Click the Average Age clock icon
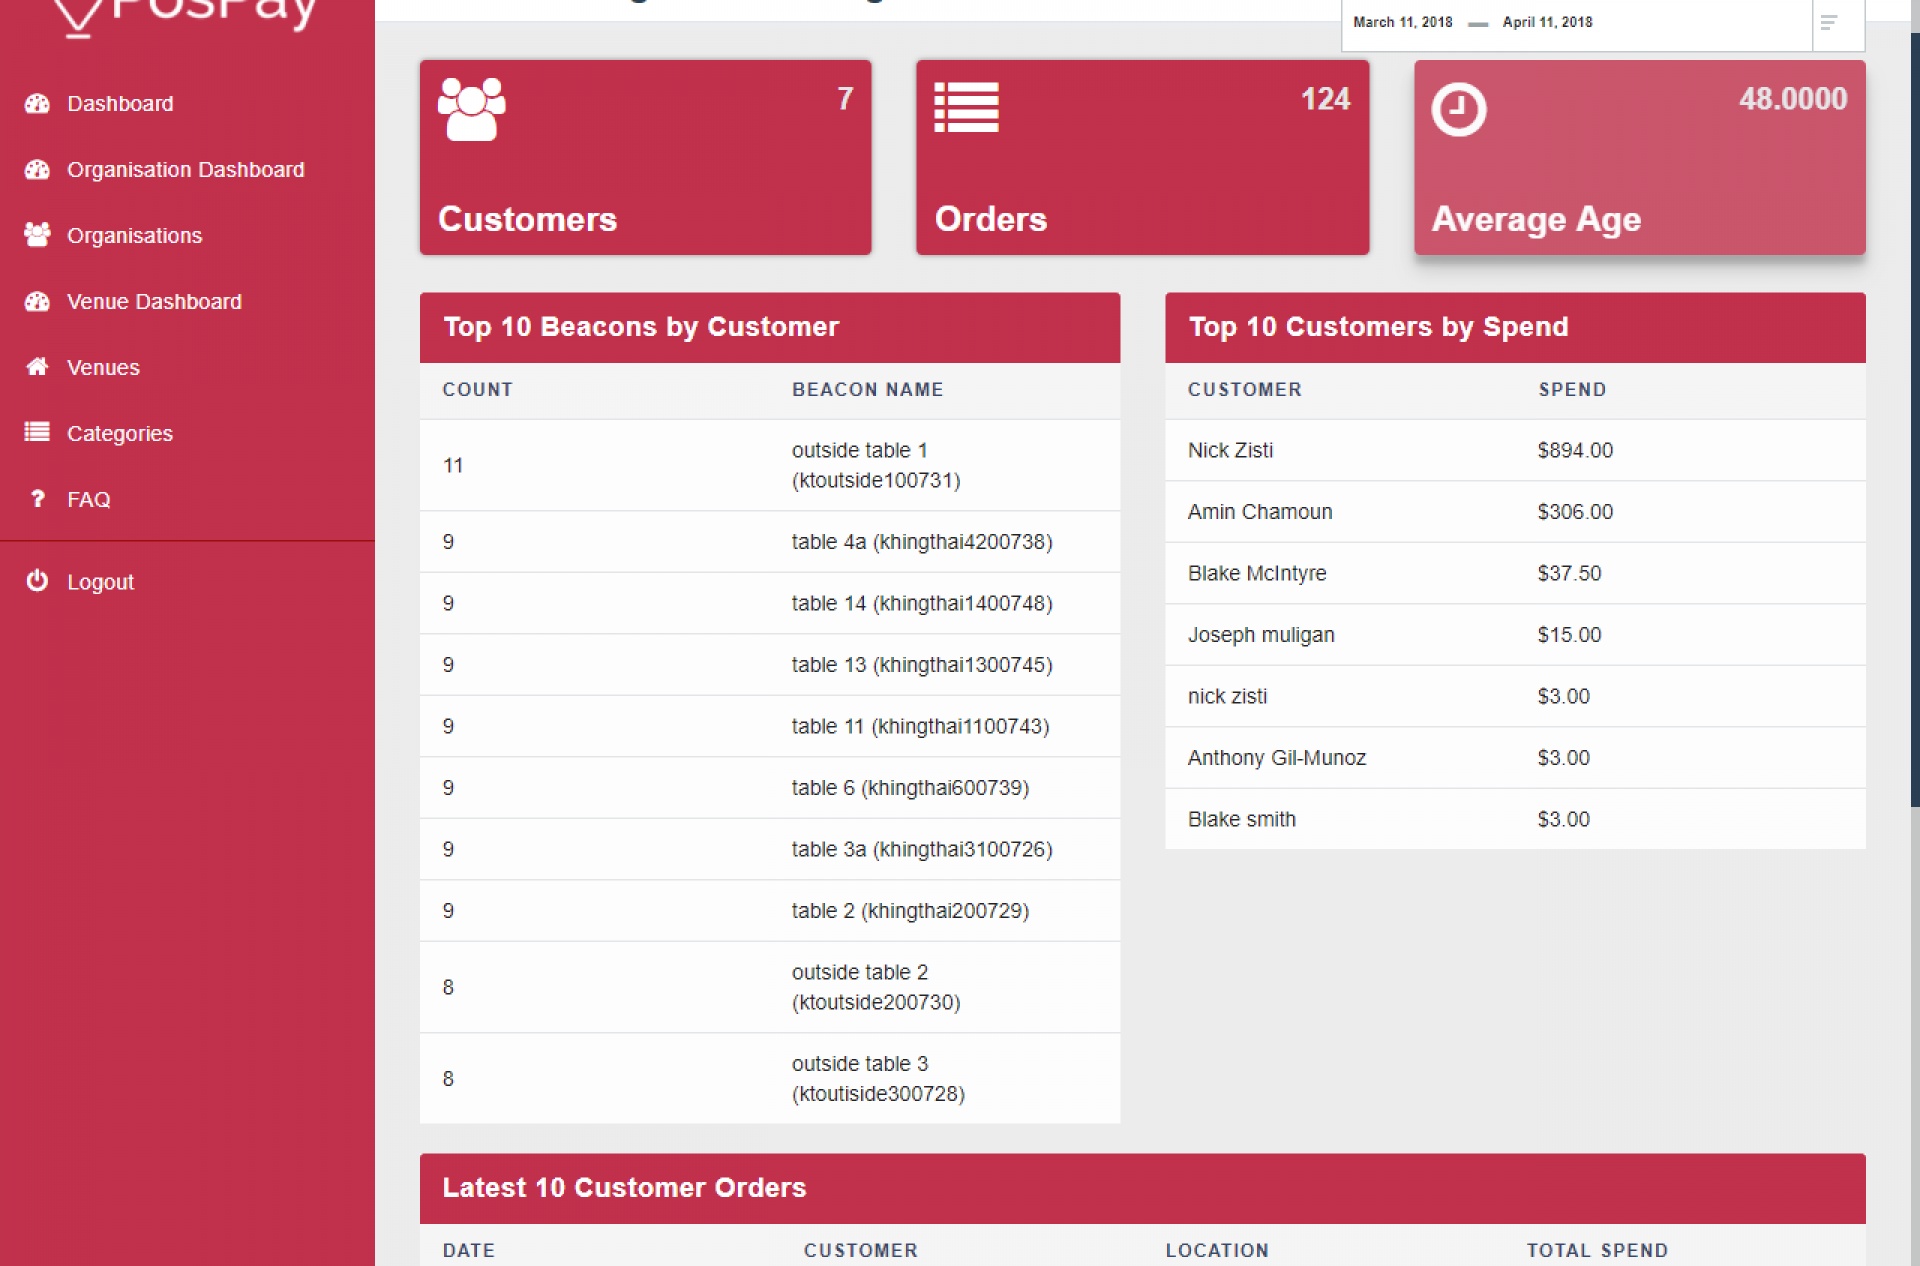Viewport: 1920px width, 1266px height. 1458,109
